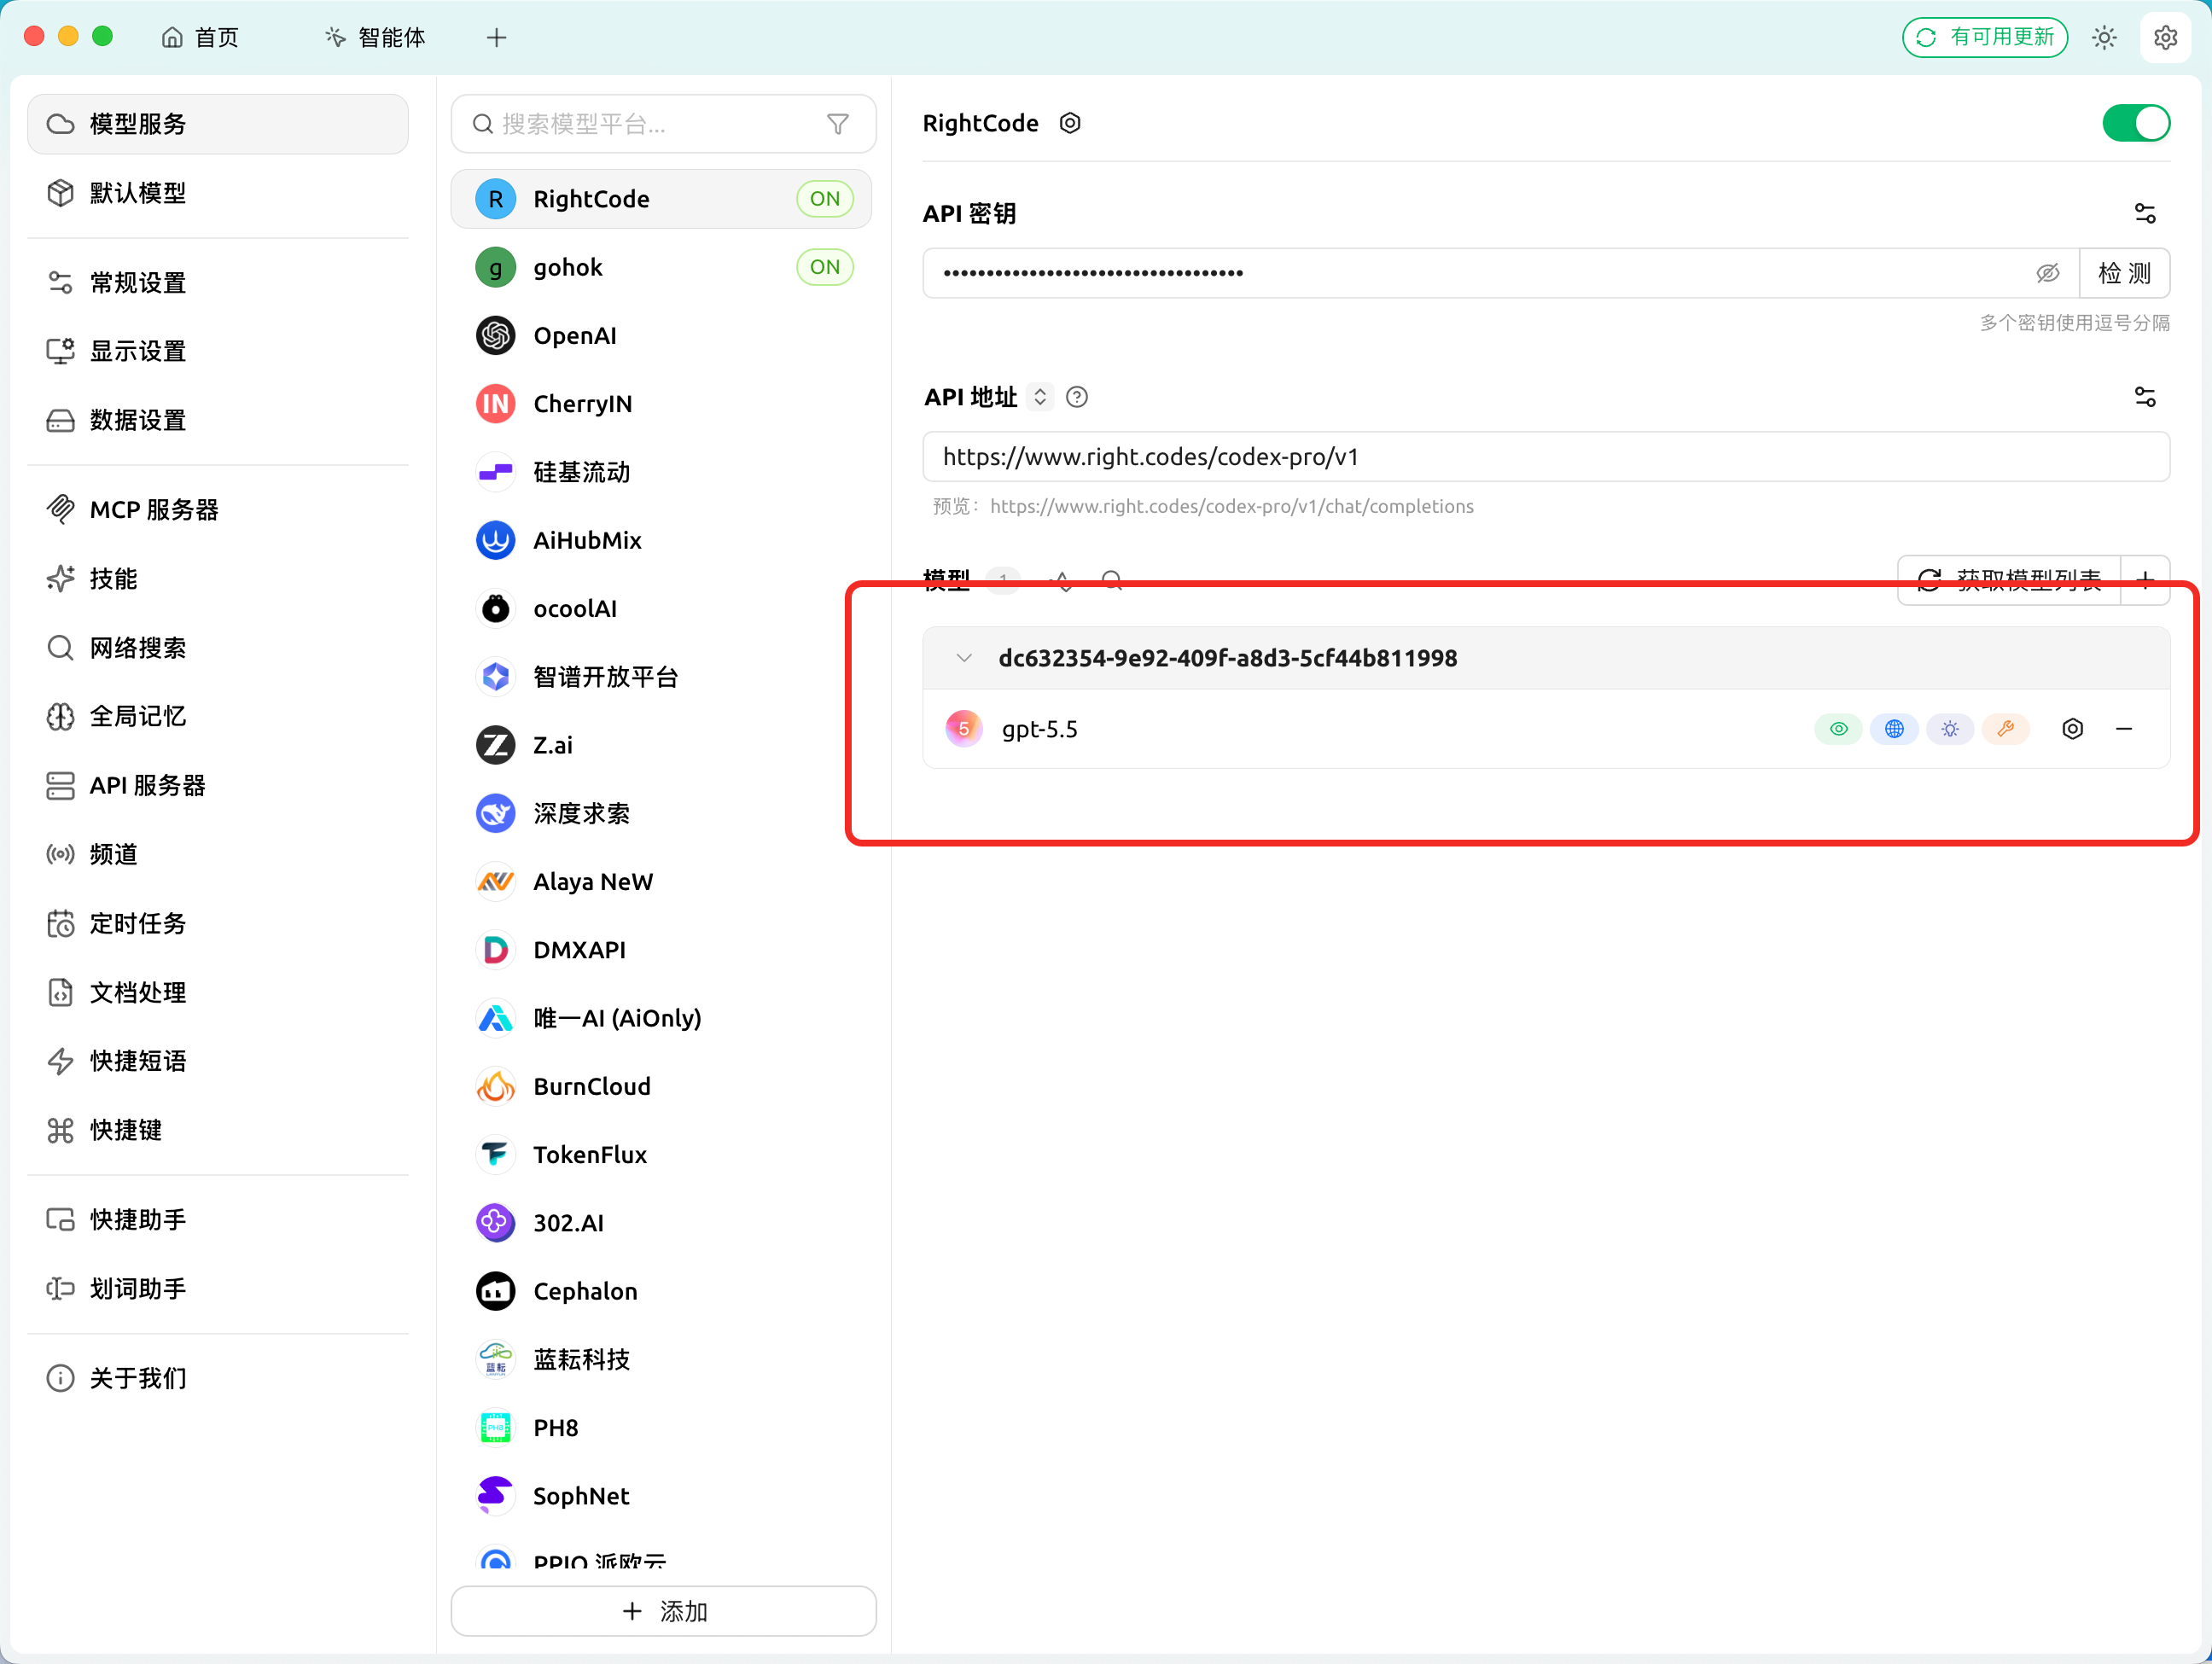Viewport: 2212px width, 1664px height.
Task: Open 划词助手 in the sidebar
Action: point(218,1289)
